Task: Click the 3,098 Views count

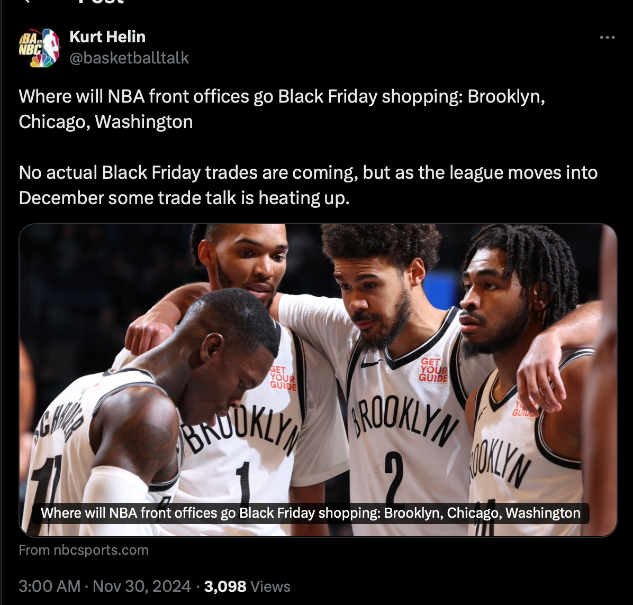Action: click(x=247, y=586)
